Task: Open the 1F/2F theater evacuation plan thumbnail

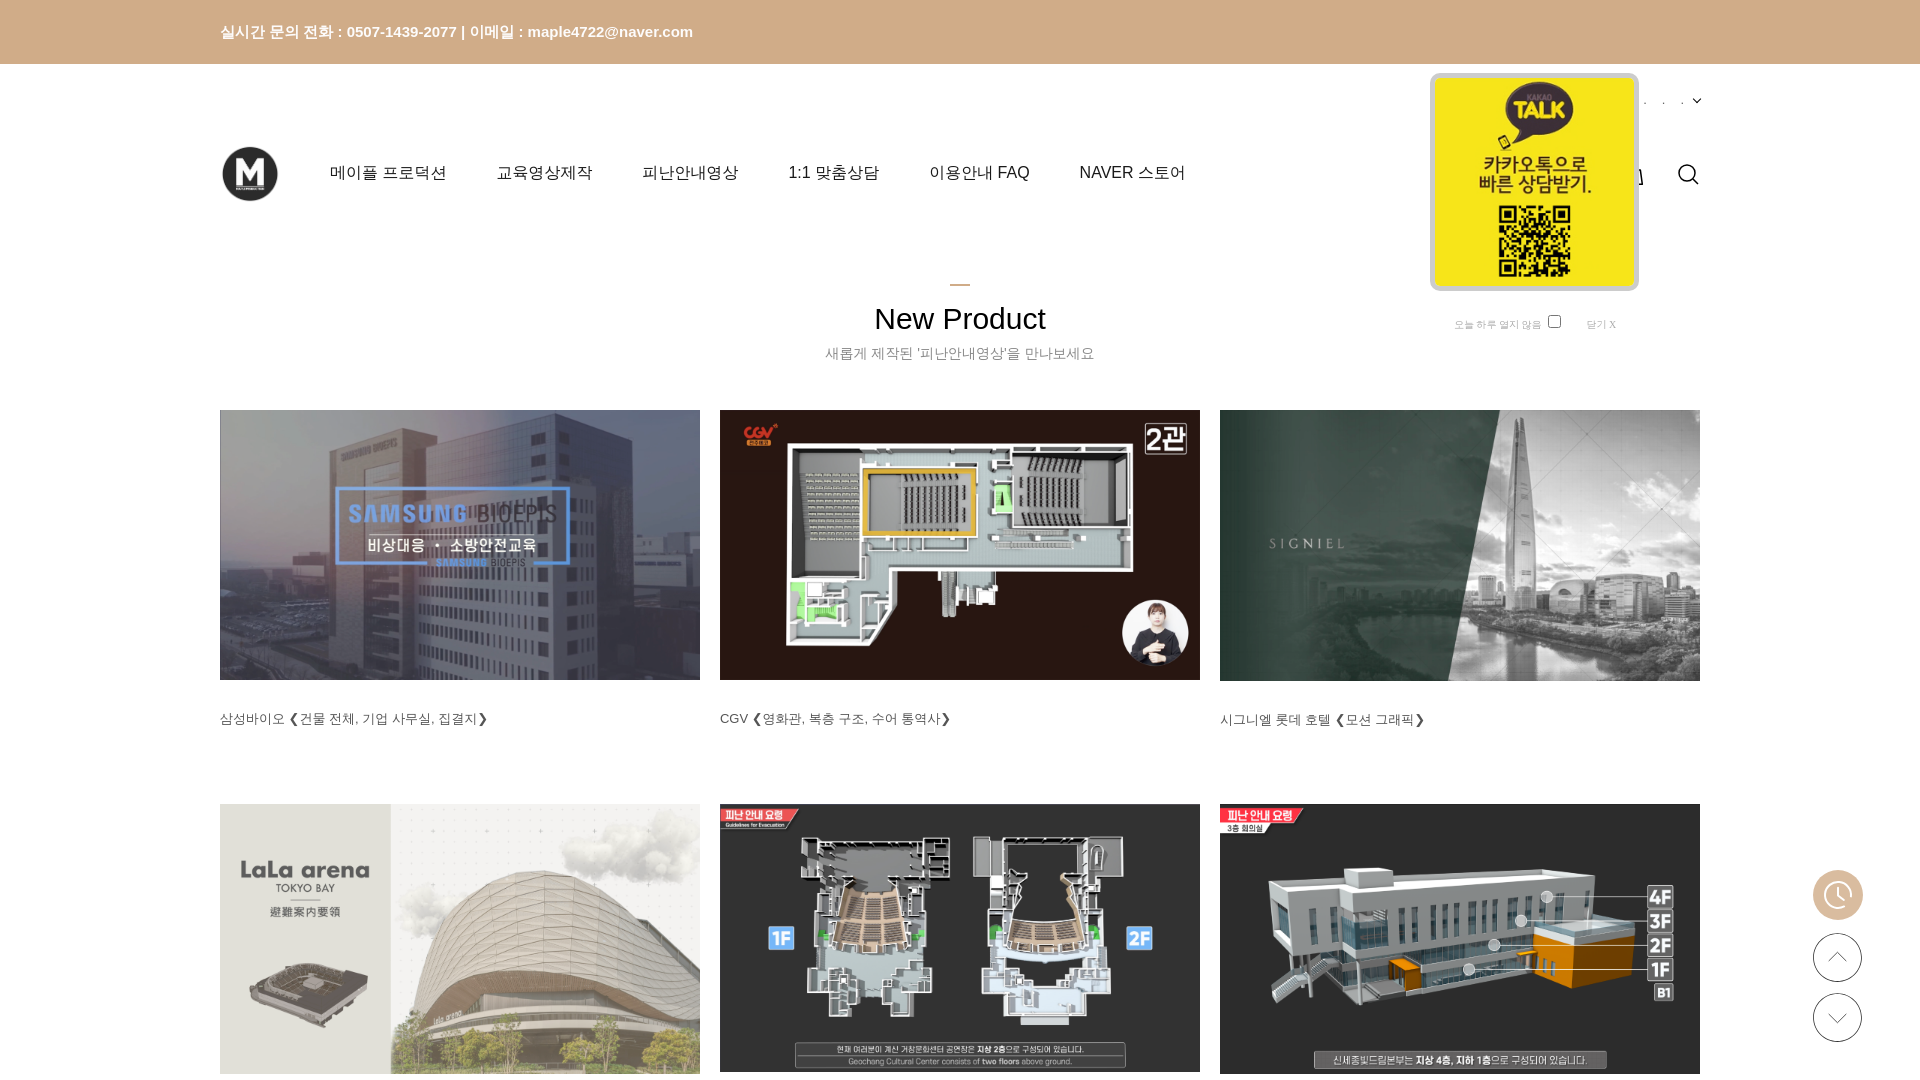Action: (x=960, y=938)
